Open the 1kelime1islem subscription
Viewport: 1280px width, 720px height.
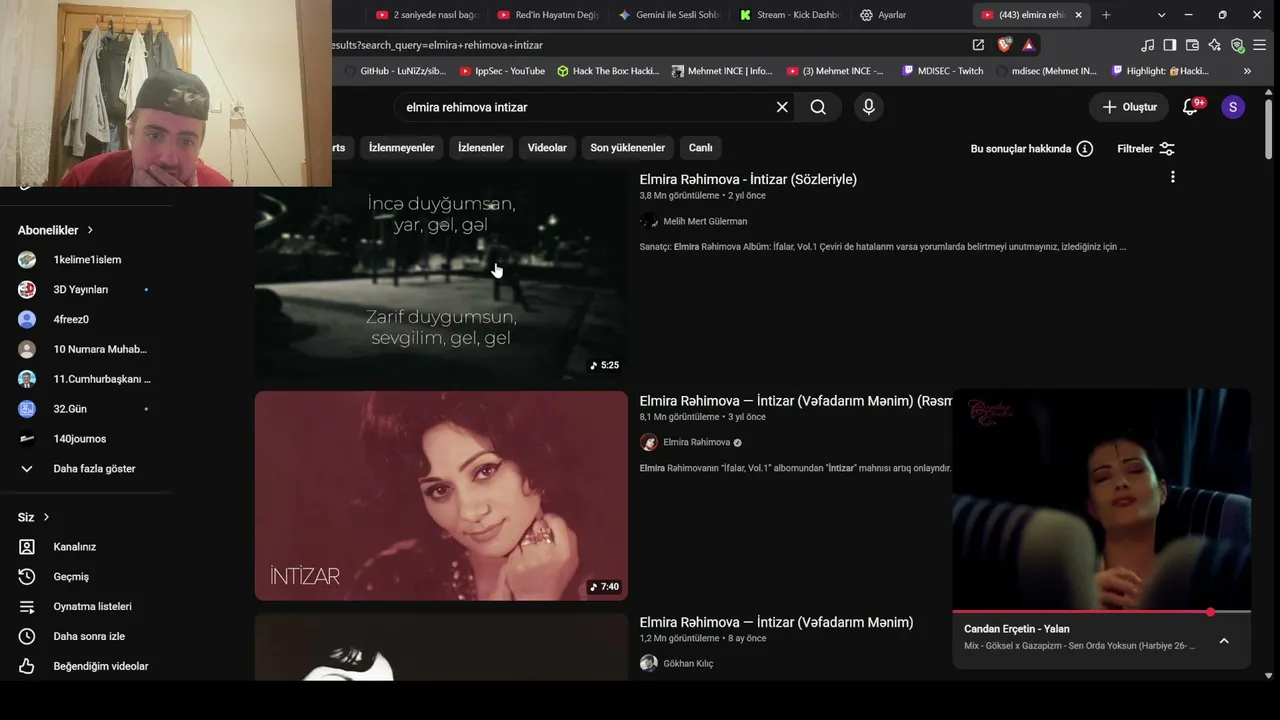click(x=85, y=260)
